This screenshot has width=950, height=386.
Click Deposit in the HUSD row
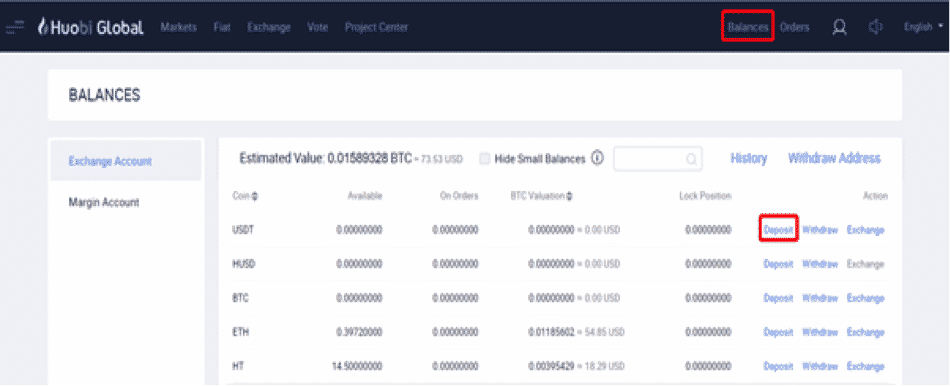click(779, 264)
